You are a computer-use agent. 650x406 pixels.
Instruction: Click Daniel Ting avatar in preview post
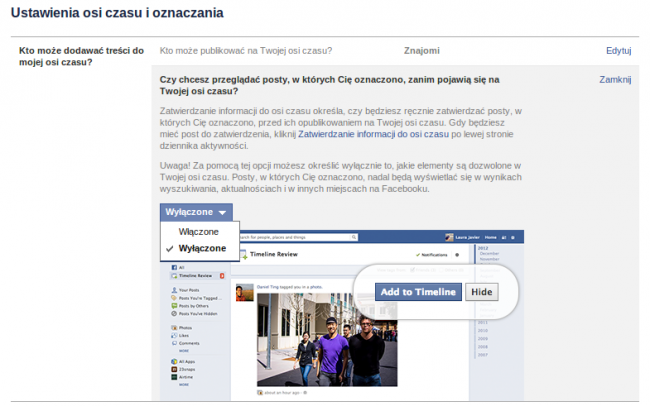(x=245, y=292)
